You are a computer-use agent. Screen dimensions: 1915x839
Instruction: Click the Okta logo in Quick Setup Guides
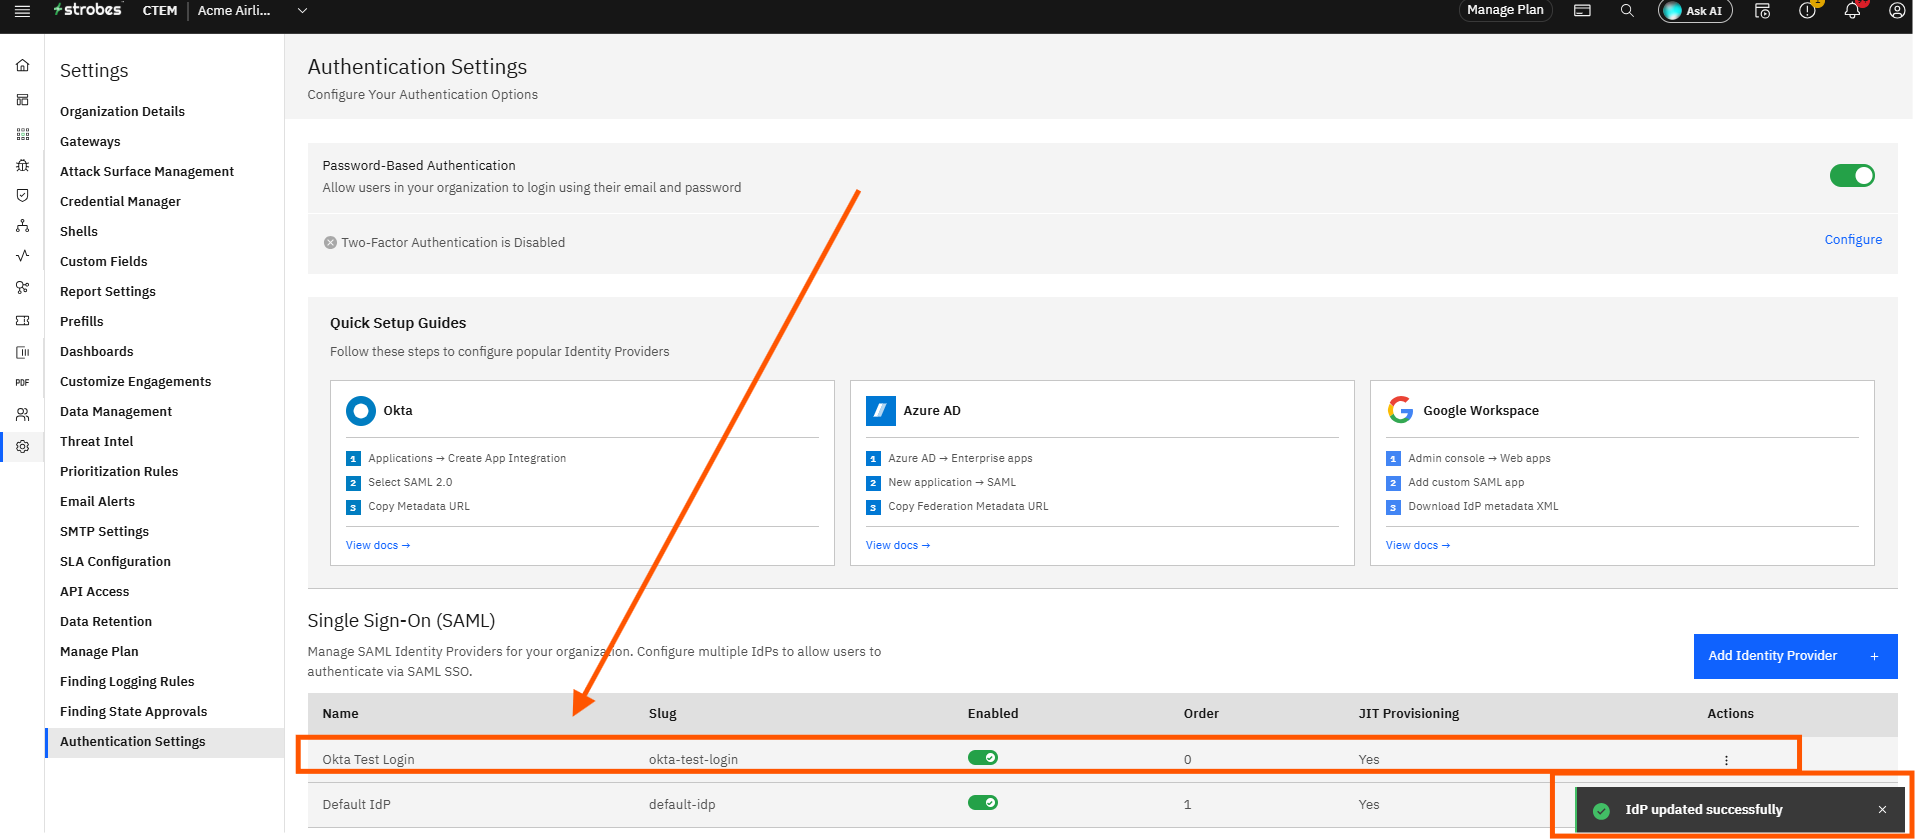361,411
